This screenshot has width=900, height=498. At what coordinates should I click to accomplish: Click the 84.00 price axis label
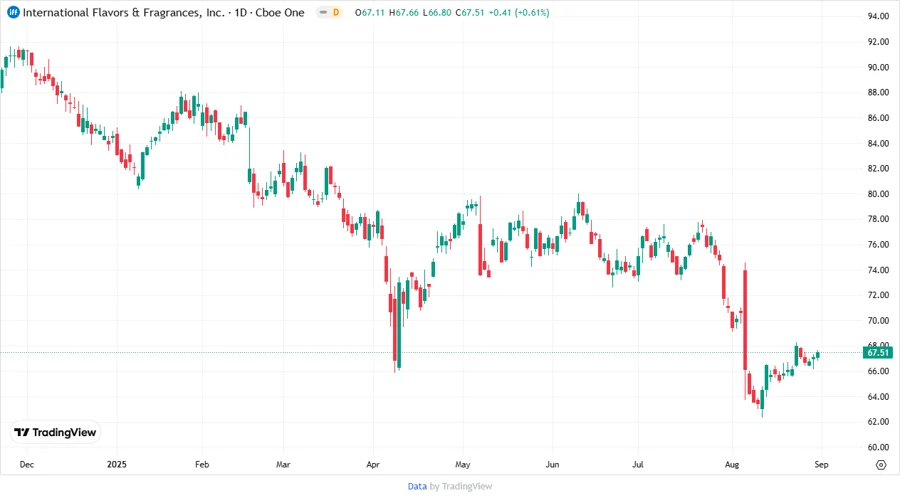[878, 143]
